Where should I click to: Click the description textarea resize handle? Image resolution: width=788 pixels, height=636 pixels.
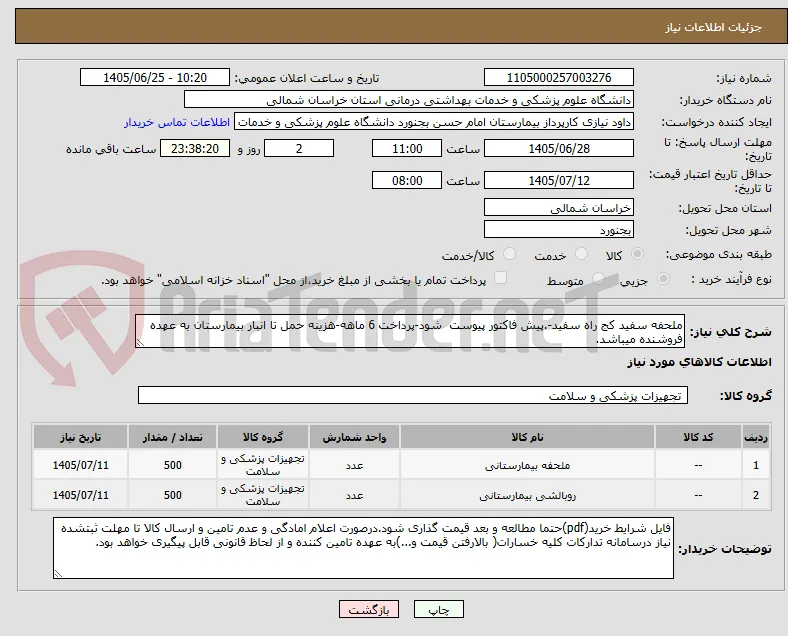tap(140, 343)
